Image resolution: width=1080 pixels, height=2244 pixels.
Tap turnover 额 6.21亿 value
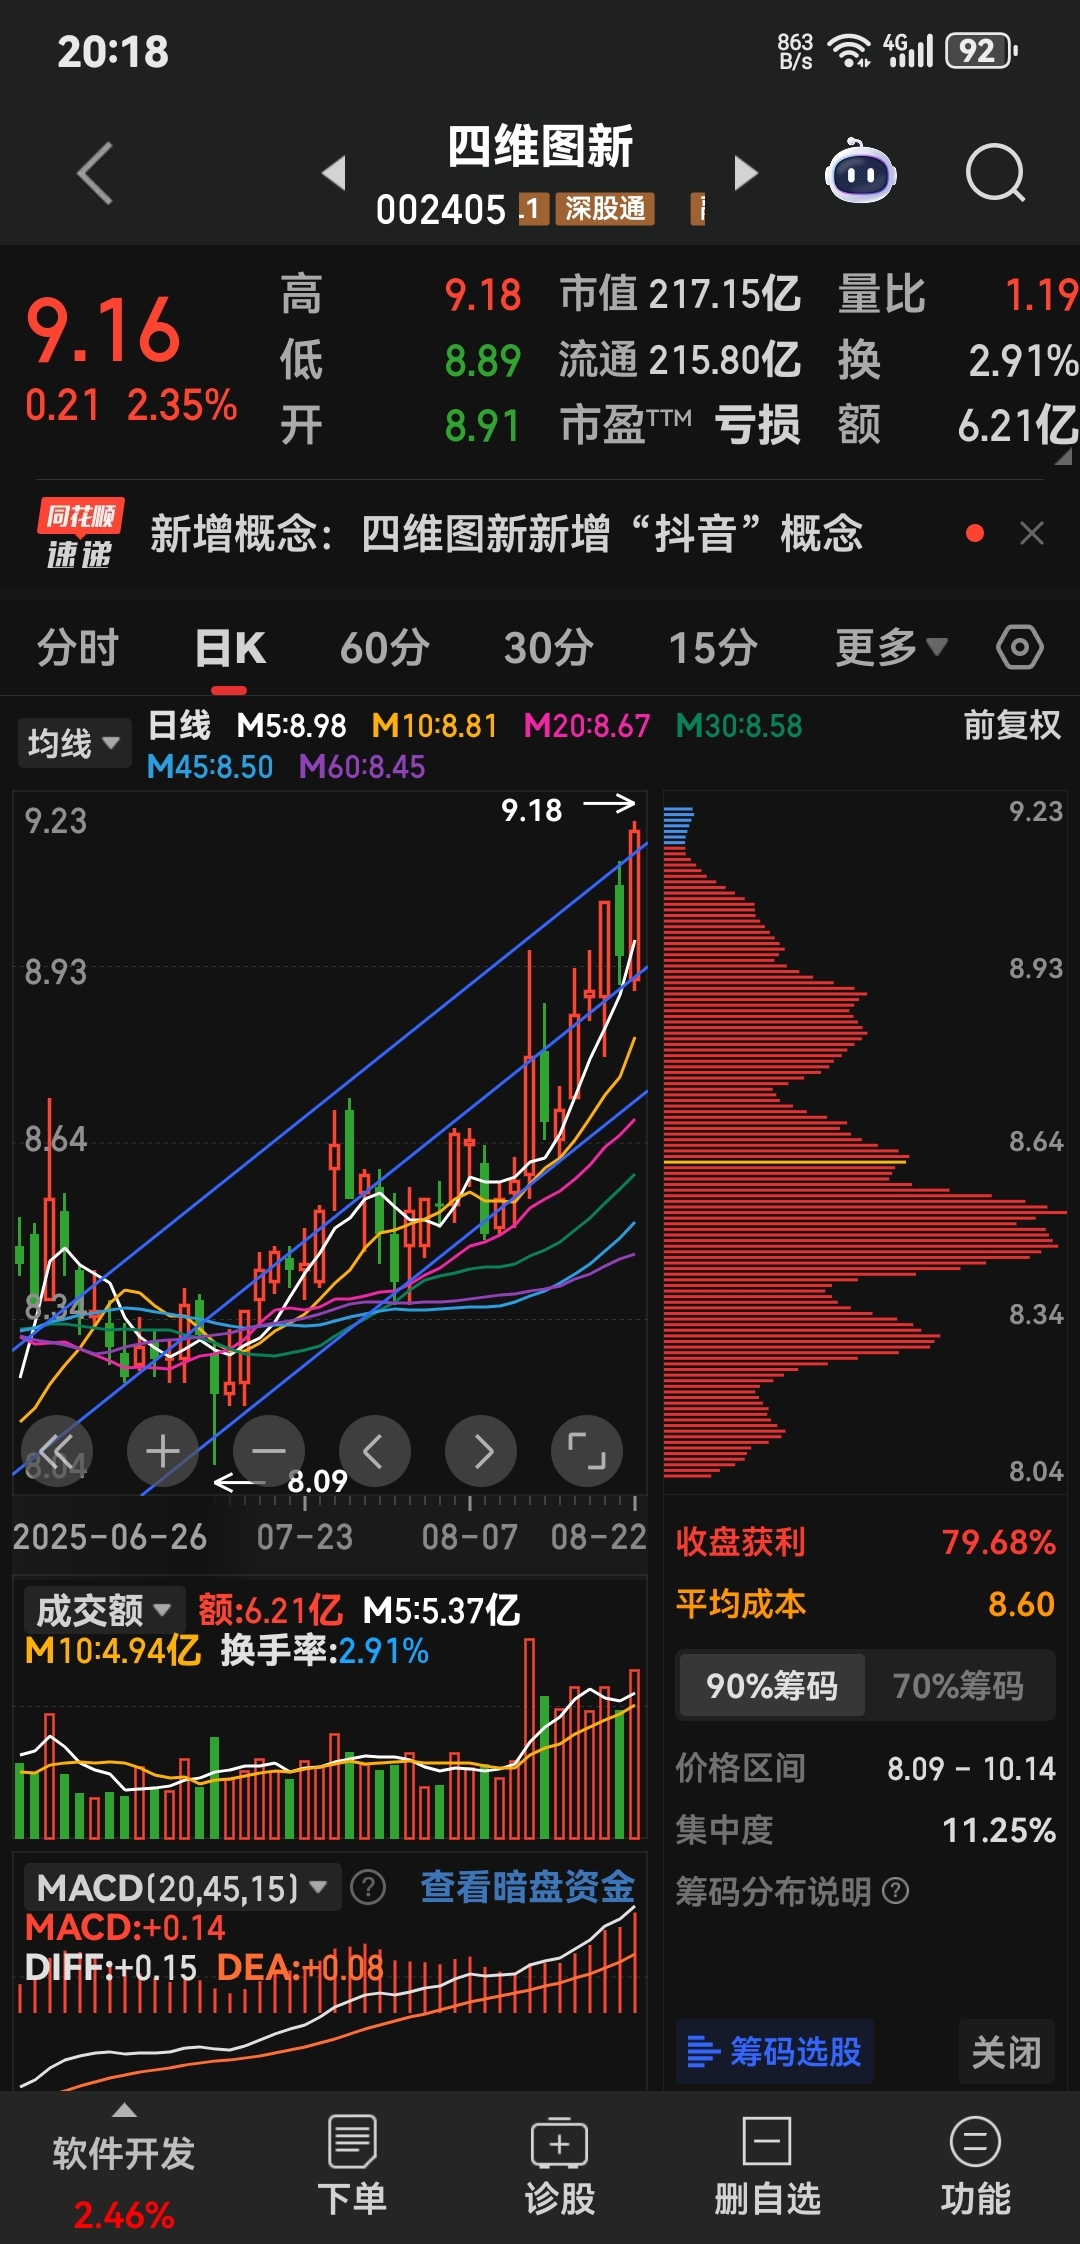pos(958,425)
